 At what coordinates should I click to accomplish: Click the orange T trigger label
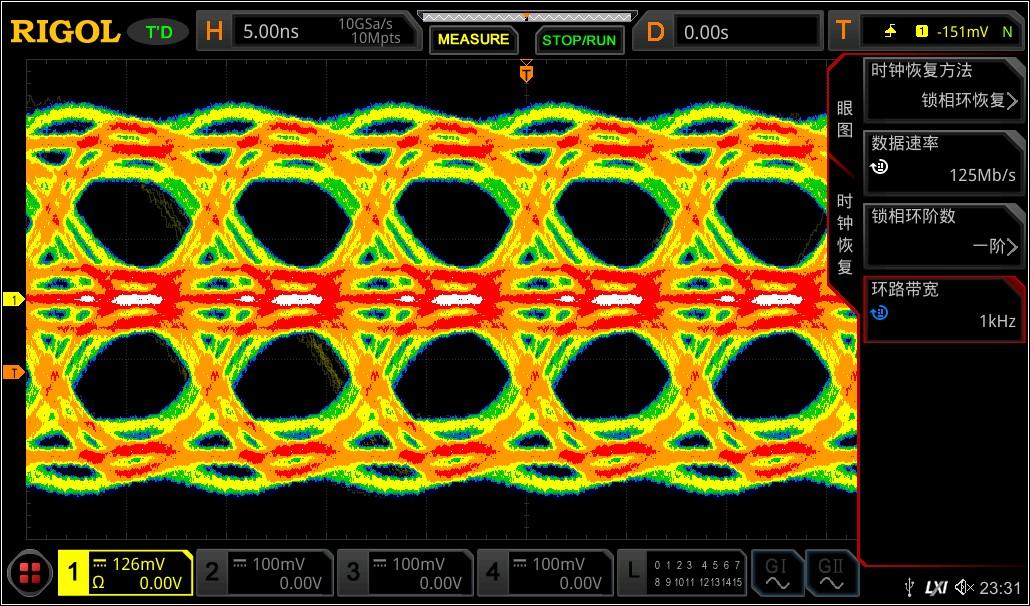pos(843,31)
